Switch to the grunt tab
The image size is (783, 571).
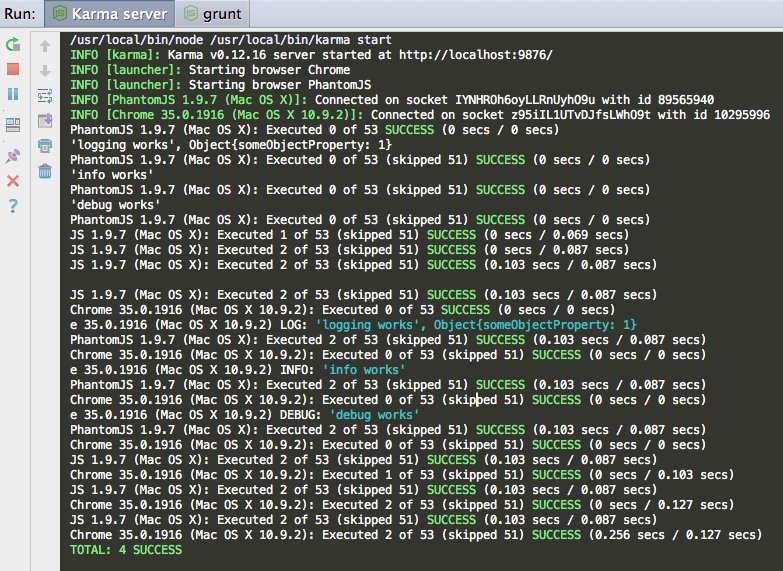tap(213, 14)
